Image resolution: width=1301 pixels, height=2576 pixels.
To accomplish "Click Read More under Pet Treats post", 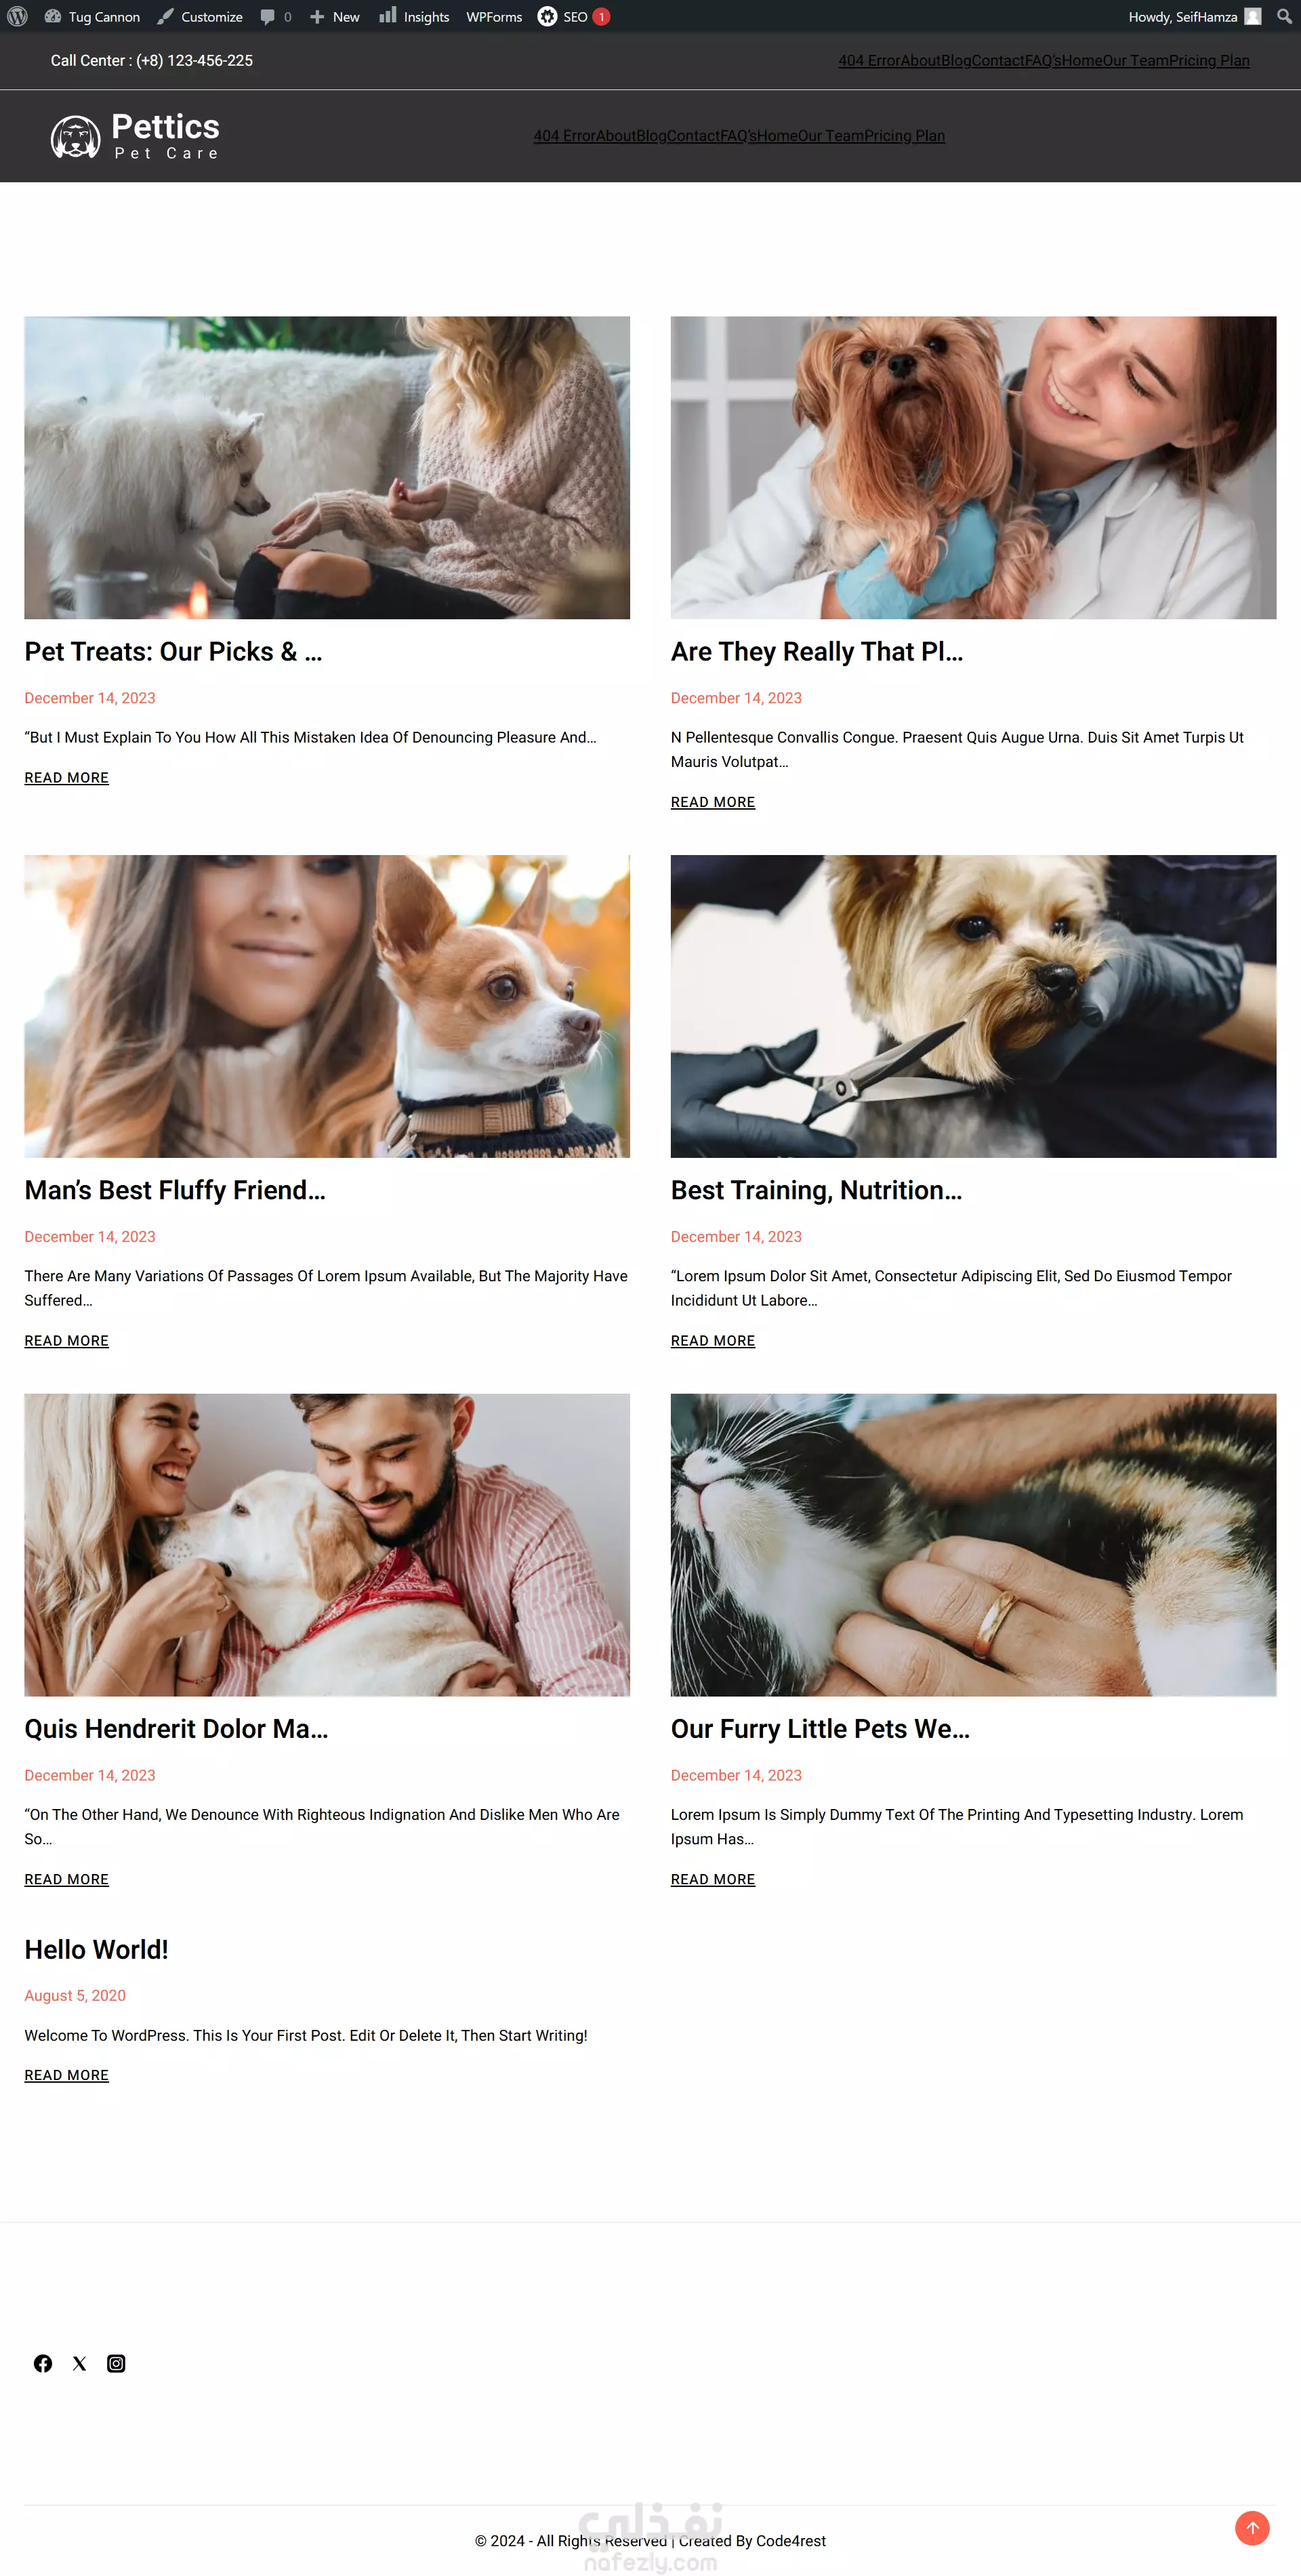I will coord(67,777).
